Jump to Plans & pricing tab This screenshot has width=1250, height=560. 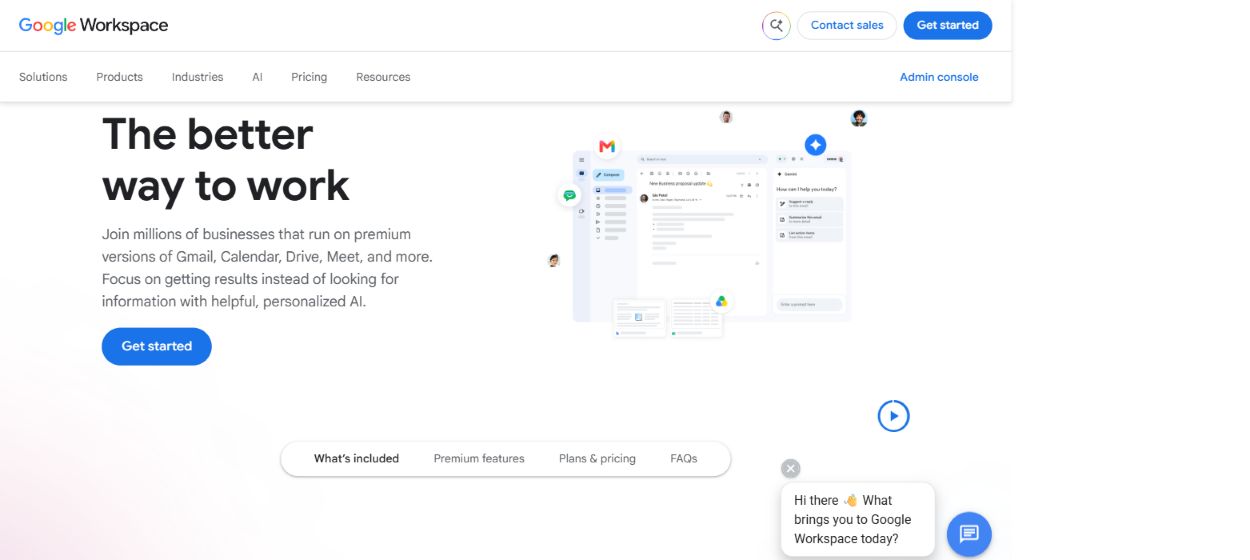597,459
